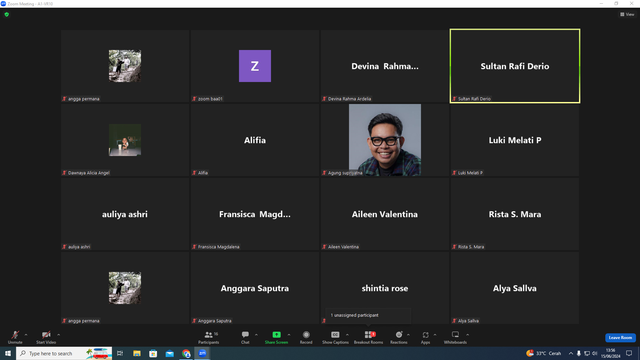Image resolution: width=640 pixels, height=360 pixels.
Task: Click the Alifia name label
Action: coord(203,173)
